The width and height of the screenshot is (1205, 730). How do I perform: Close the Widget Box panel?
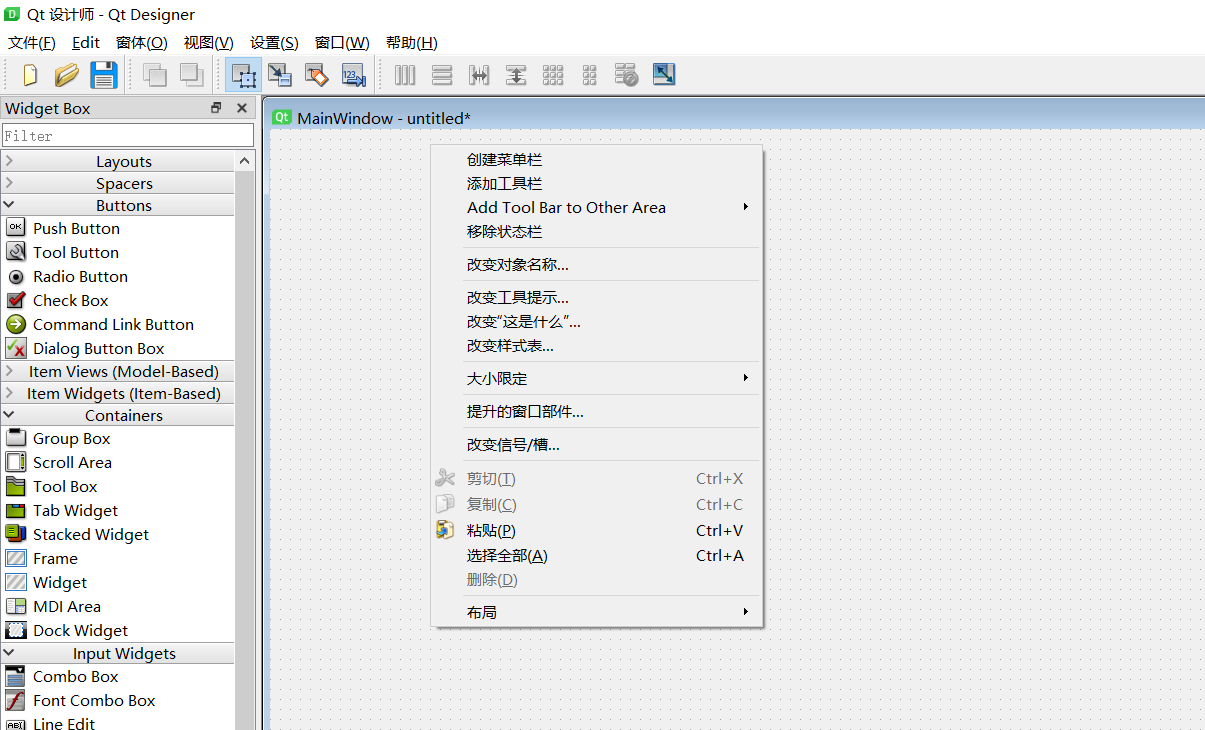[241, 108]
